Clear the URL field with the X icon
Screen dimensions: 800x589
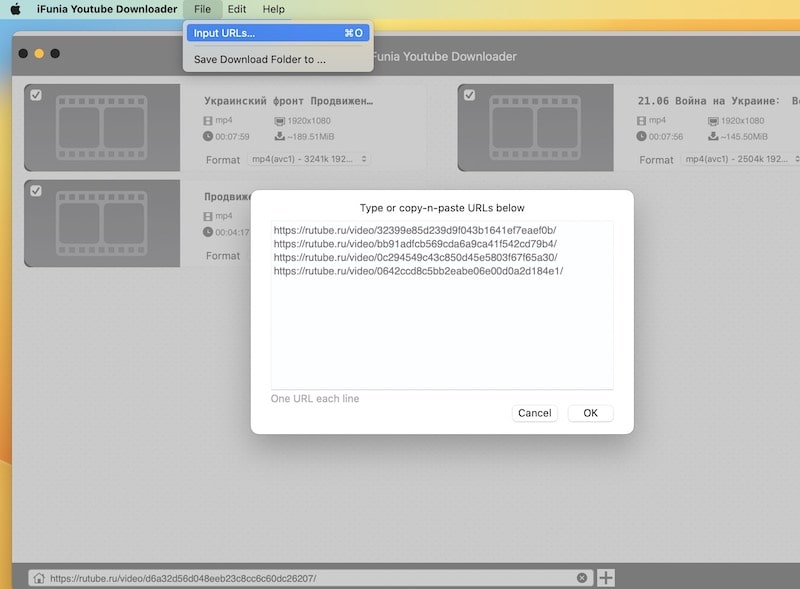(x=582, y=578)
